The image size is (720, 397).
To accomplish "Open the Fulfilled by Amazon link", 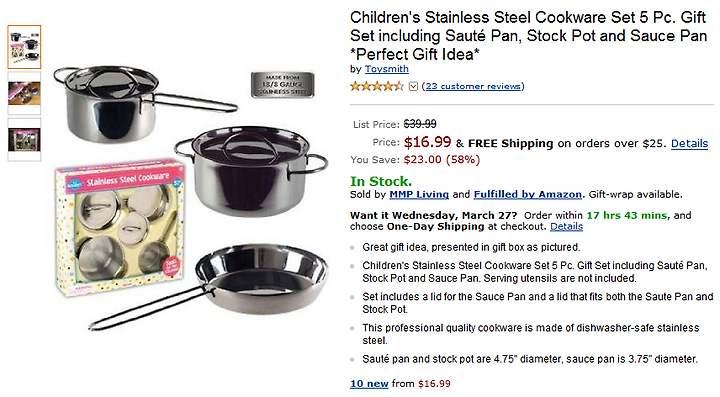I will point(528,195).
